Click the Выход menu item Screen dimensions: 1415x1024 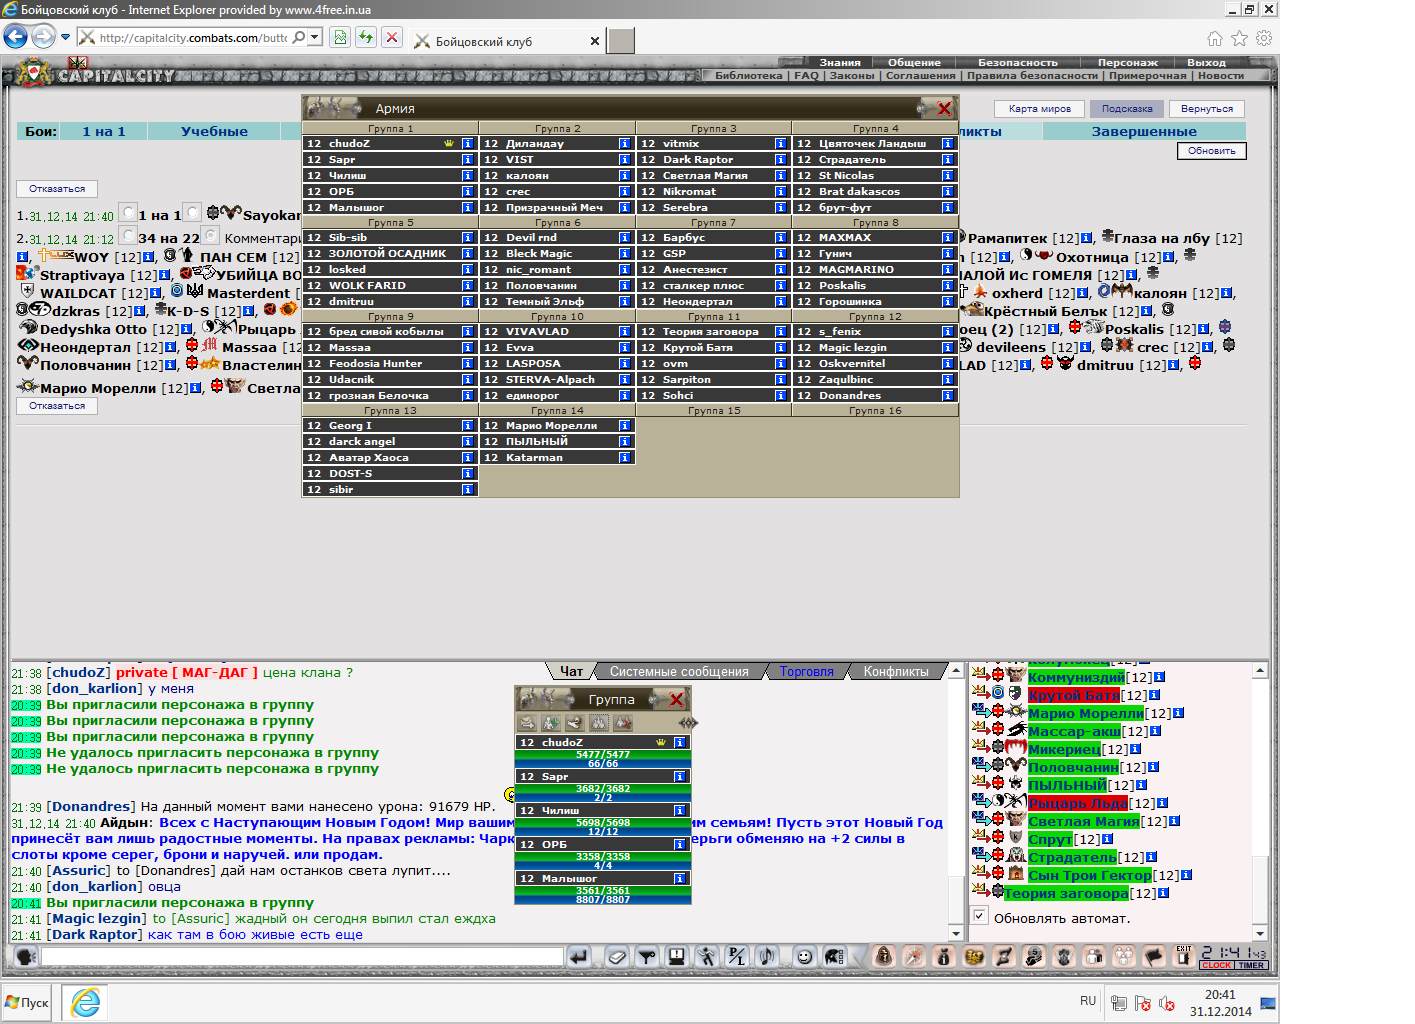point(1206,62)
